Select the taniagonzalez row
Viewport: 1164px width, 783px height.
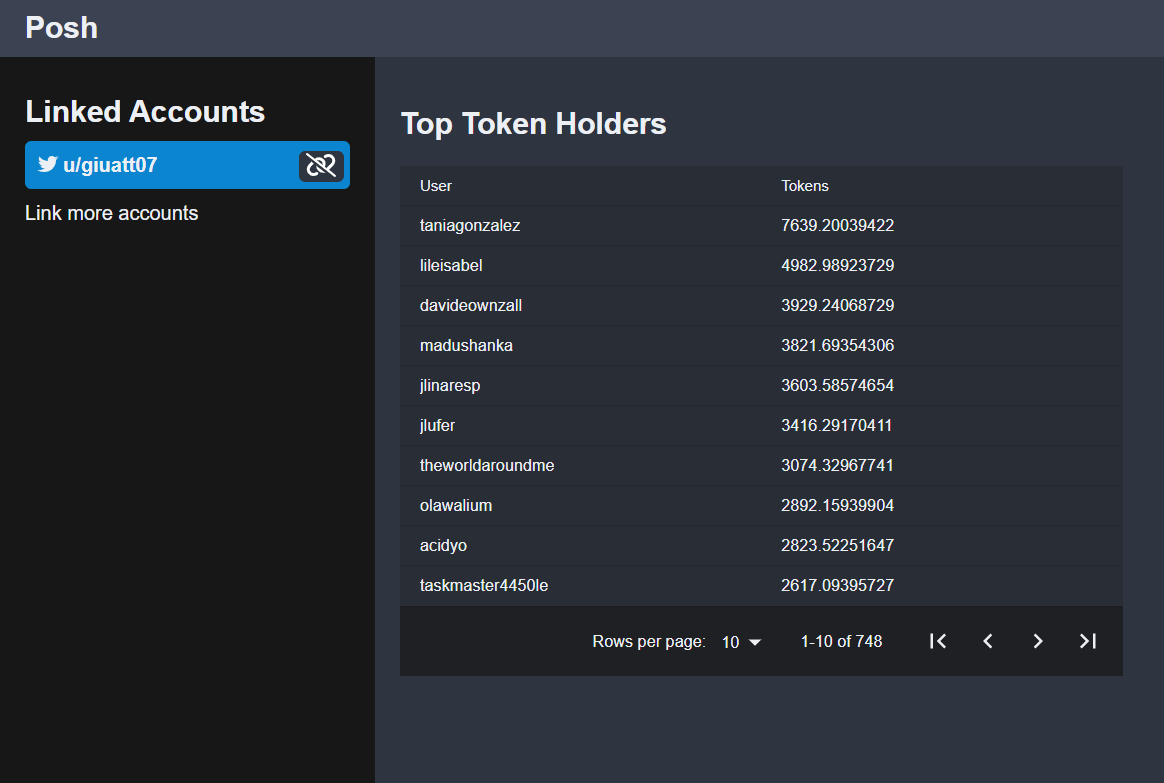[x=761, y=226]
